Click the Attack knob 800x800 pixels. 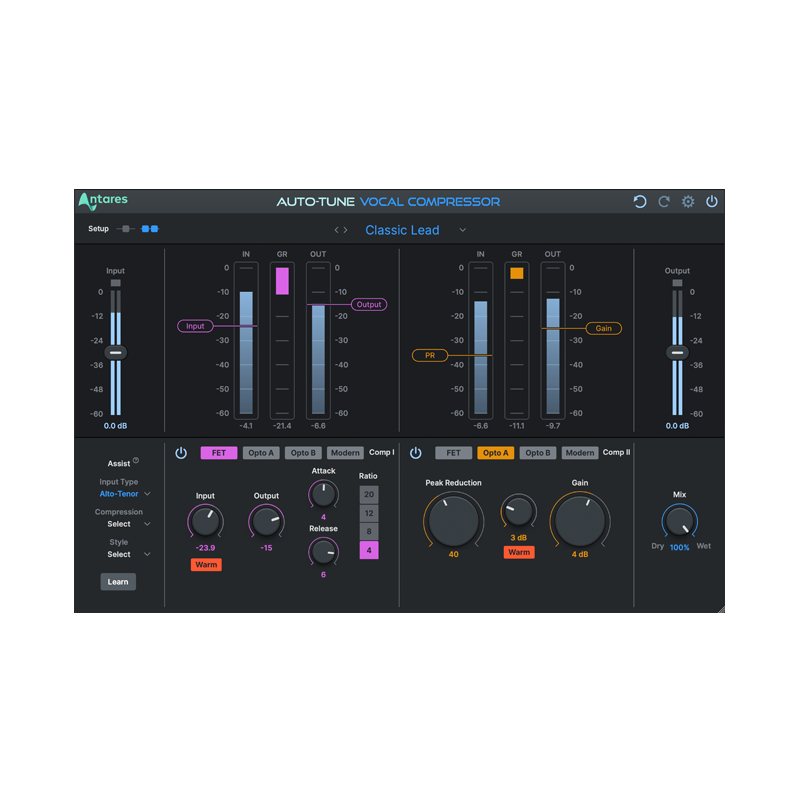coord(323,494)
